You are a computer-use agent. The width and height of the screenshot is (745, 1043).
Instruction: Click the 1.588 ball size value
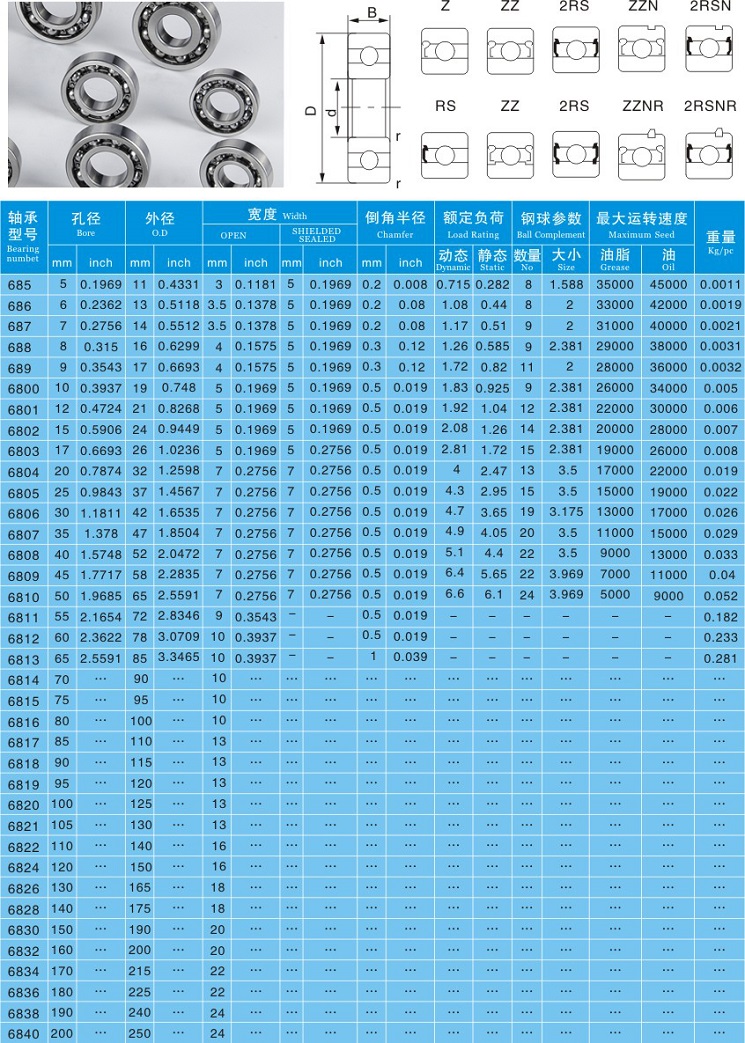point(566,284)
